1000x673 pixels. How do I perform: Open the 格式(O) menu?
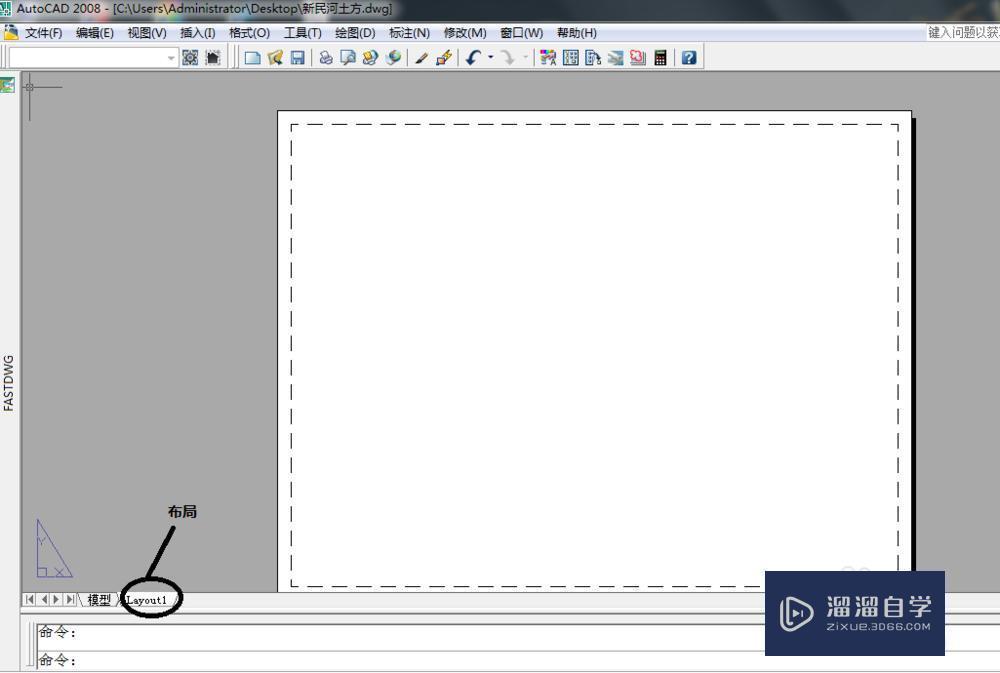(249, 33)
